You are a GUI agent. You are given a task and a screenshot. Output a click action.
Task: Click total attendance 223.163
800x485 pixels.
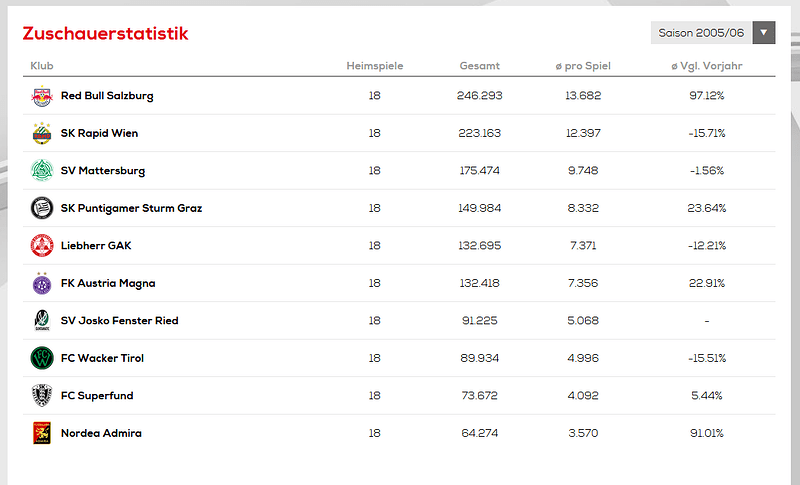480,133
